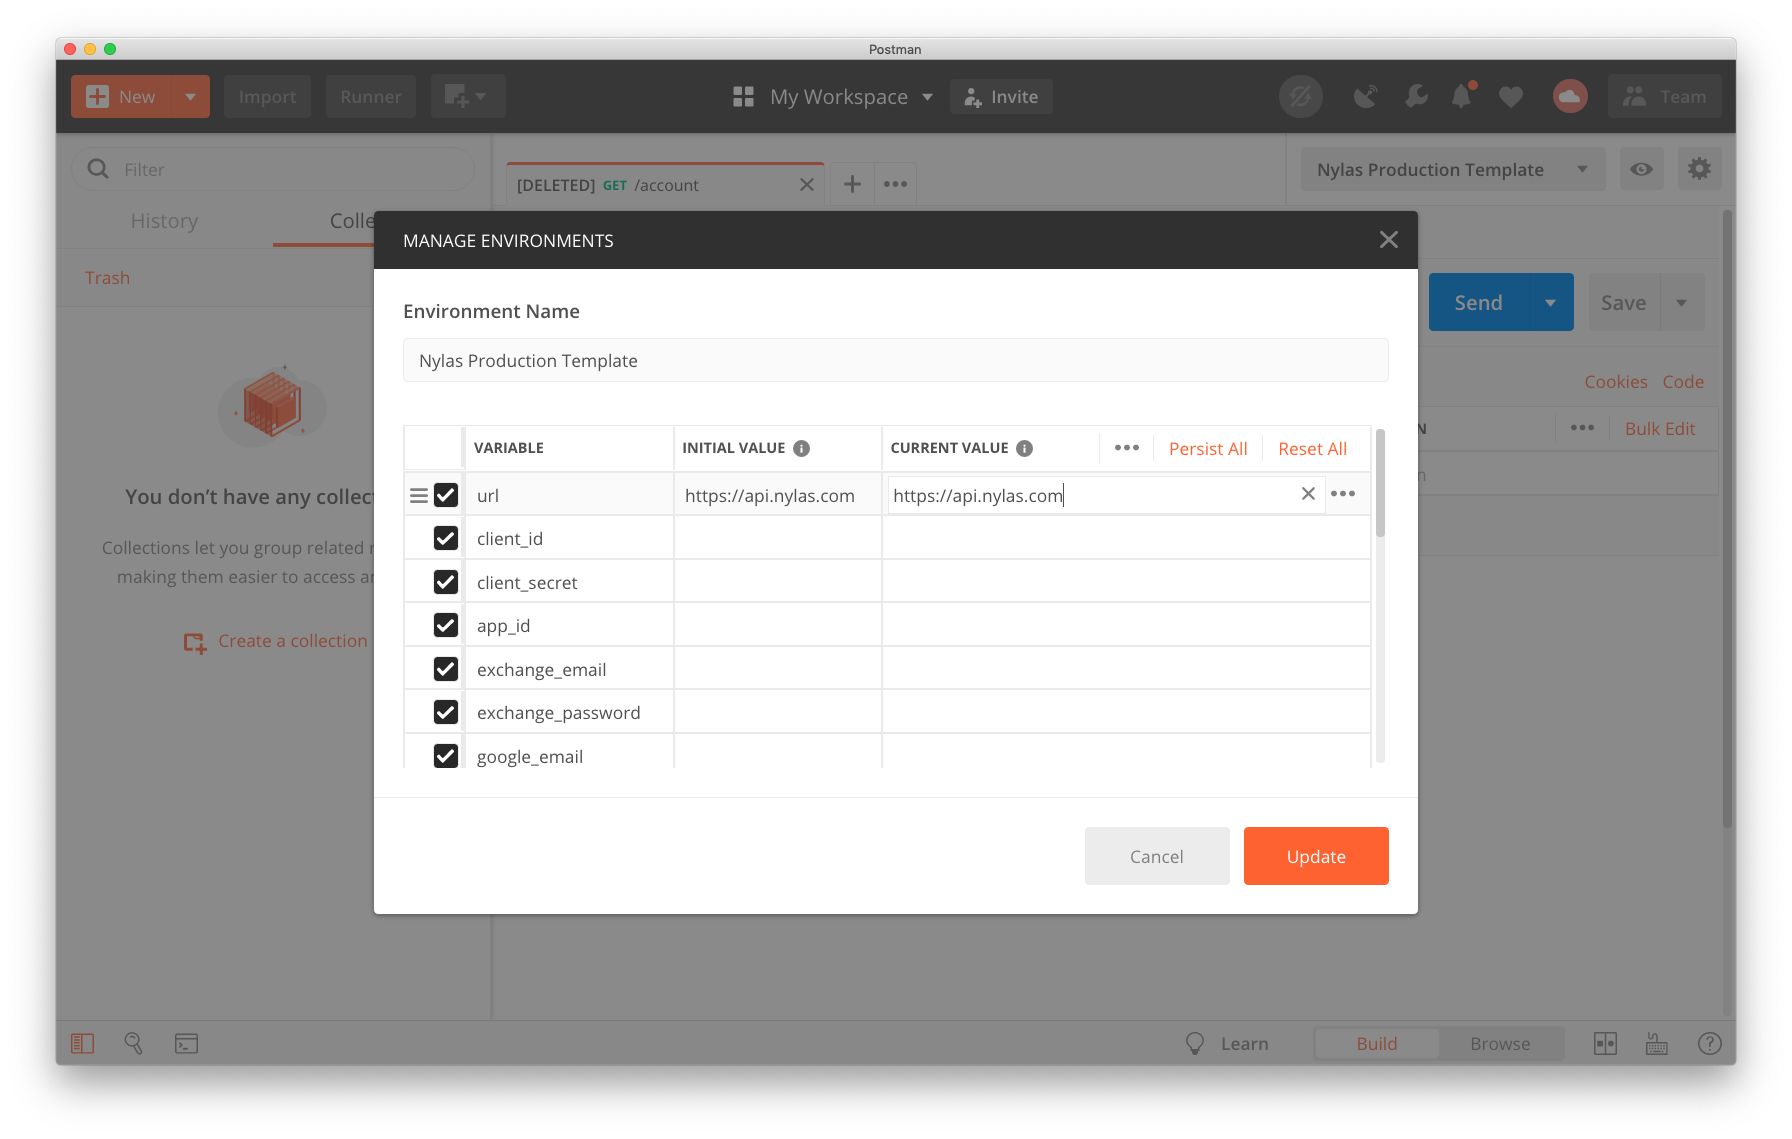1792x1139 pixels.
Task: Click the Update button
Action: click(1316, 856)
